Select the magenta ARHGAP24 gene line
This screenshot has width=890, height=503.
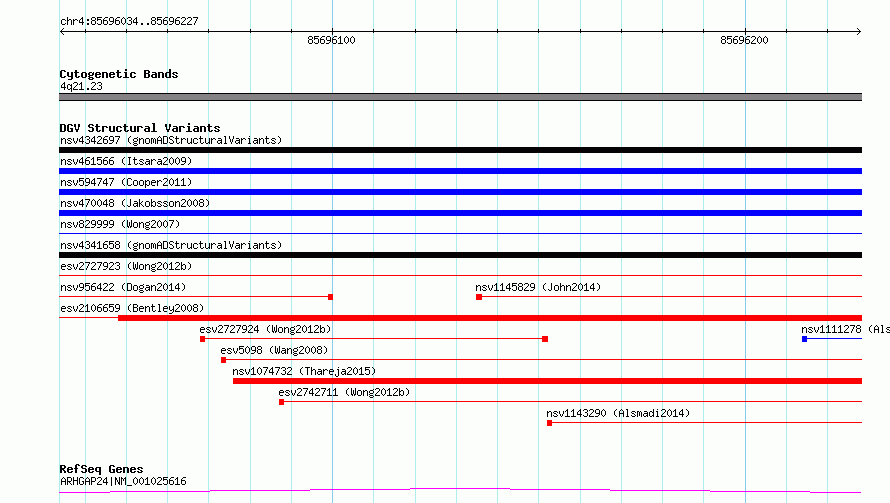pos(460,491)
